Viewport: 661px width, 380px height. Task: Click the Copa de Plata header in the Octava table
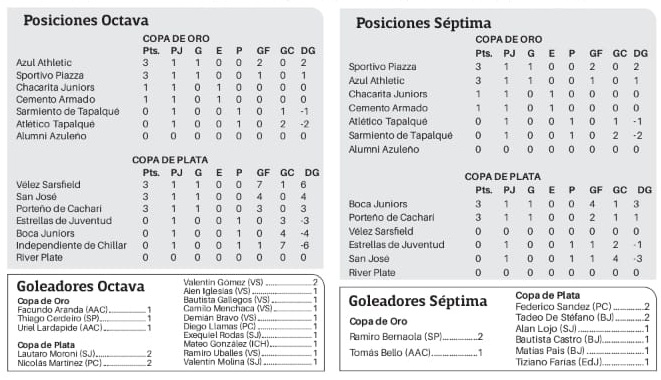170,160
